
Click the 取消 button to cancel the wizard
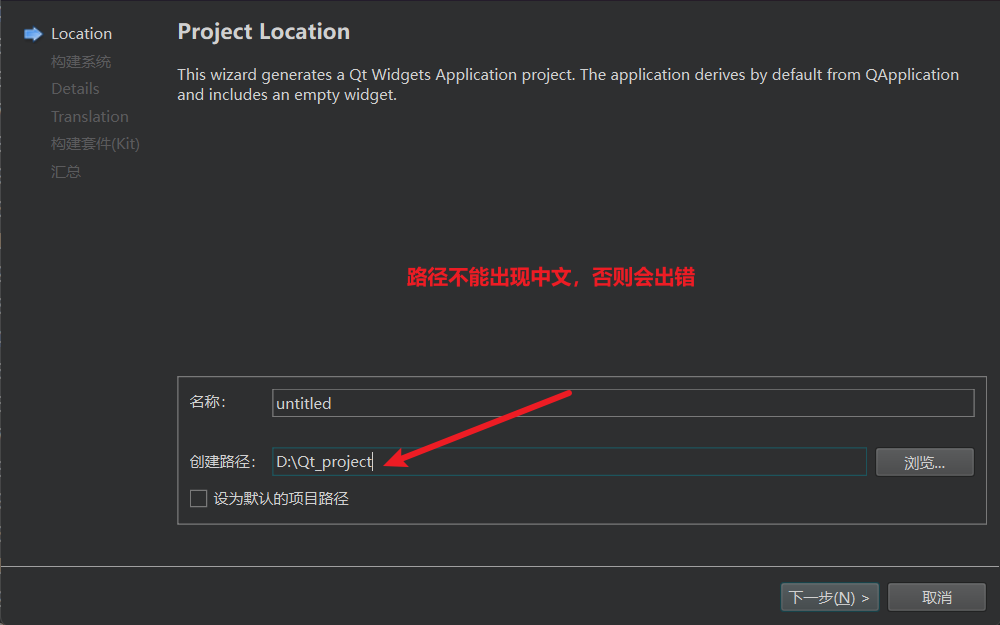pos(936,596)
